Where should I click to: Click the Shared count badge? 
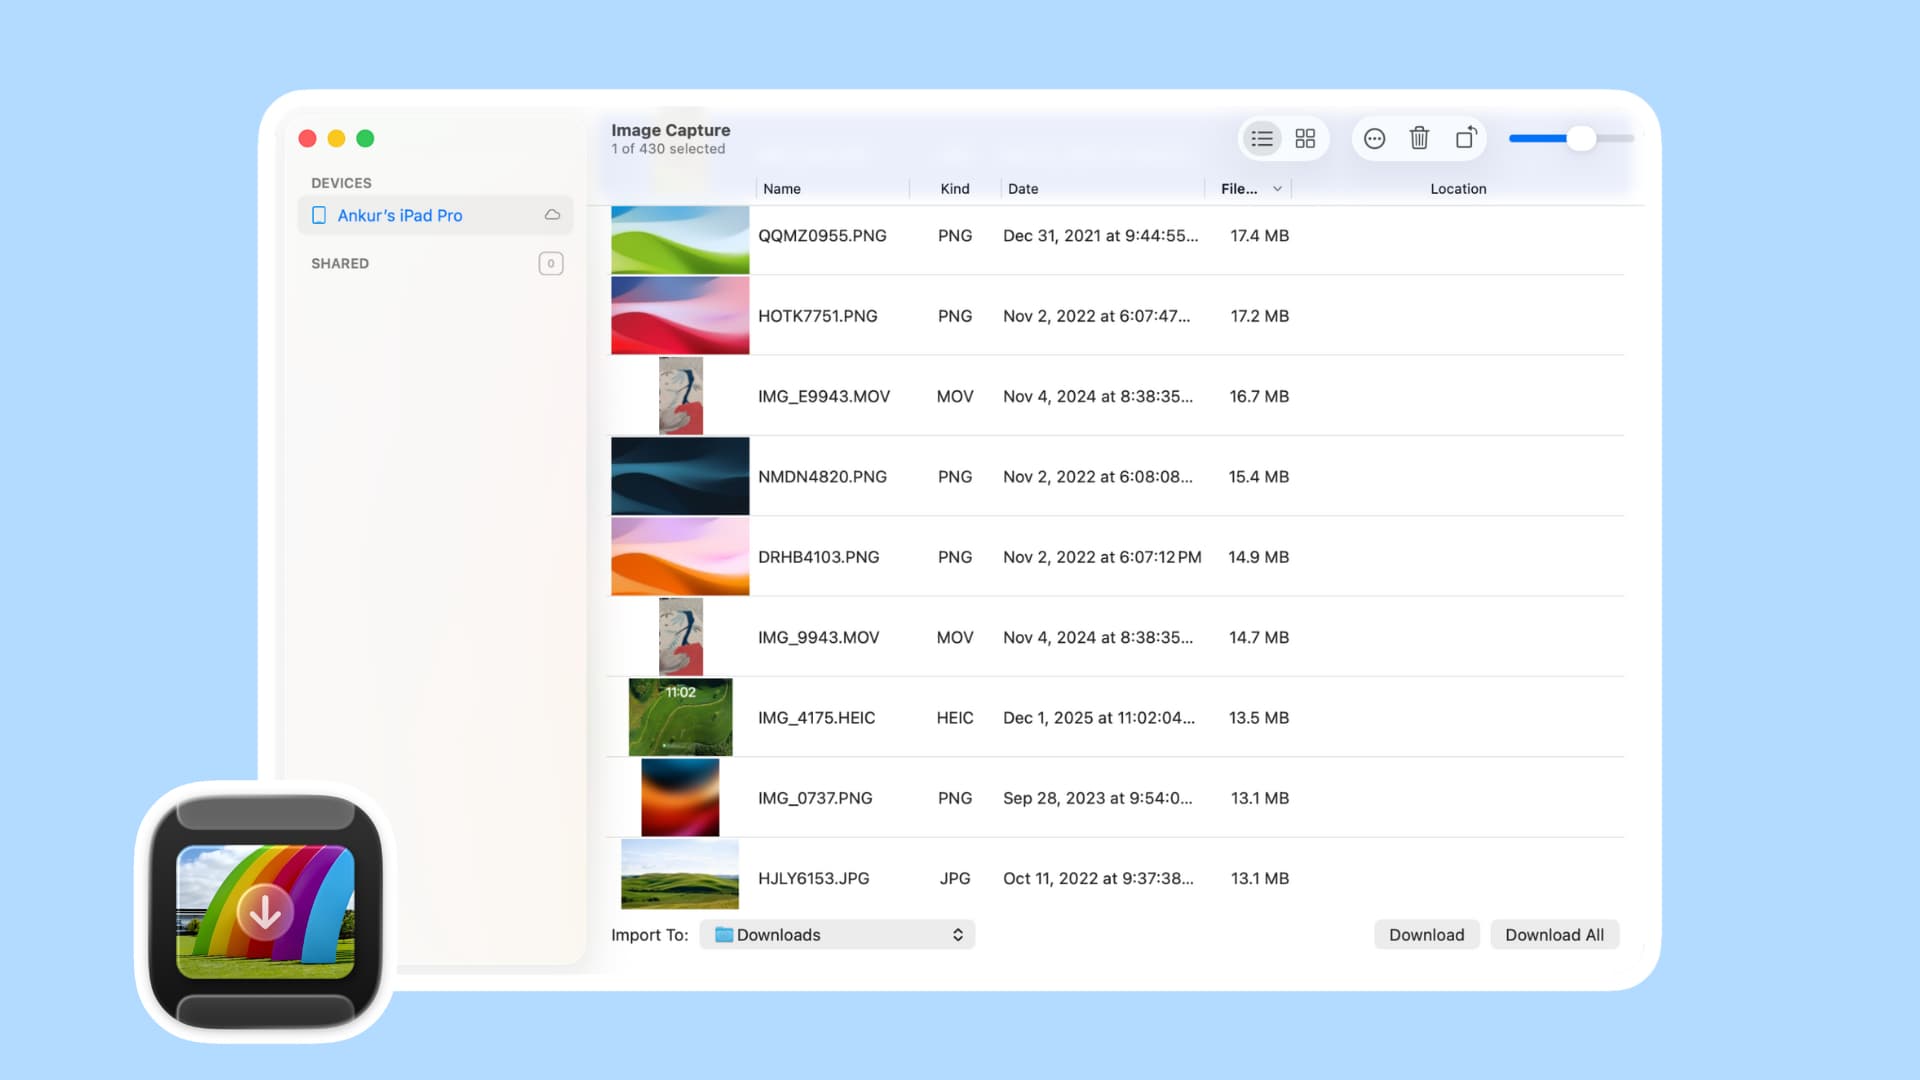550,263
